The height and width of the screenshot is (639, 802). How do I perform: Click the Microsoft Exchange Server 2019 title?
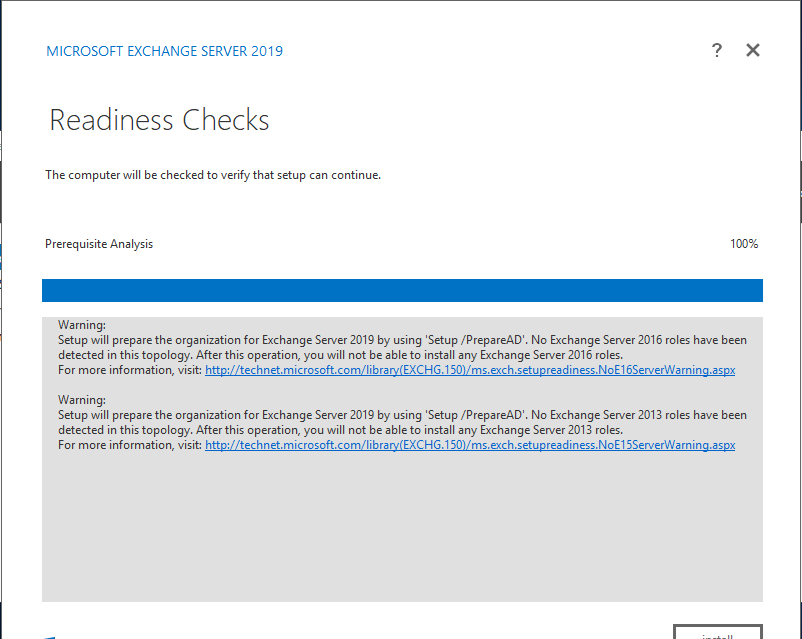click(164, 51)
